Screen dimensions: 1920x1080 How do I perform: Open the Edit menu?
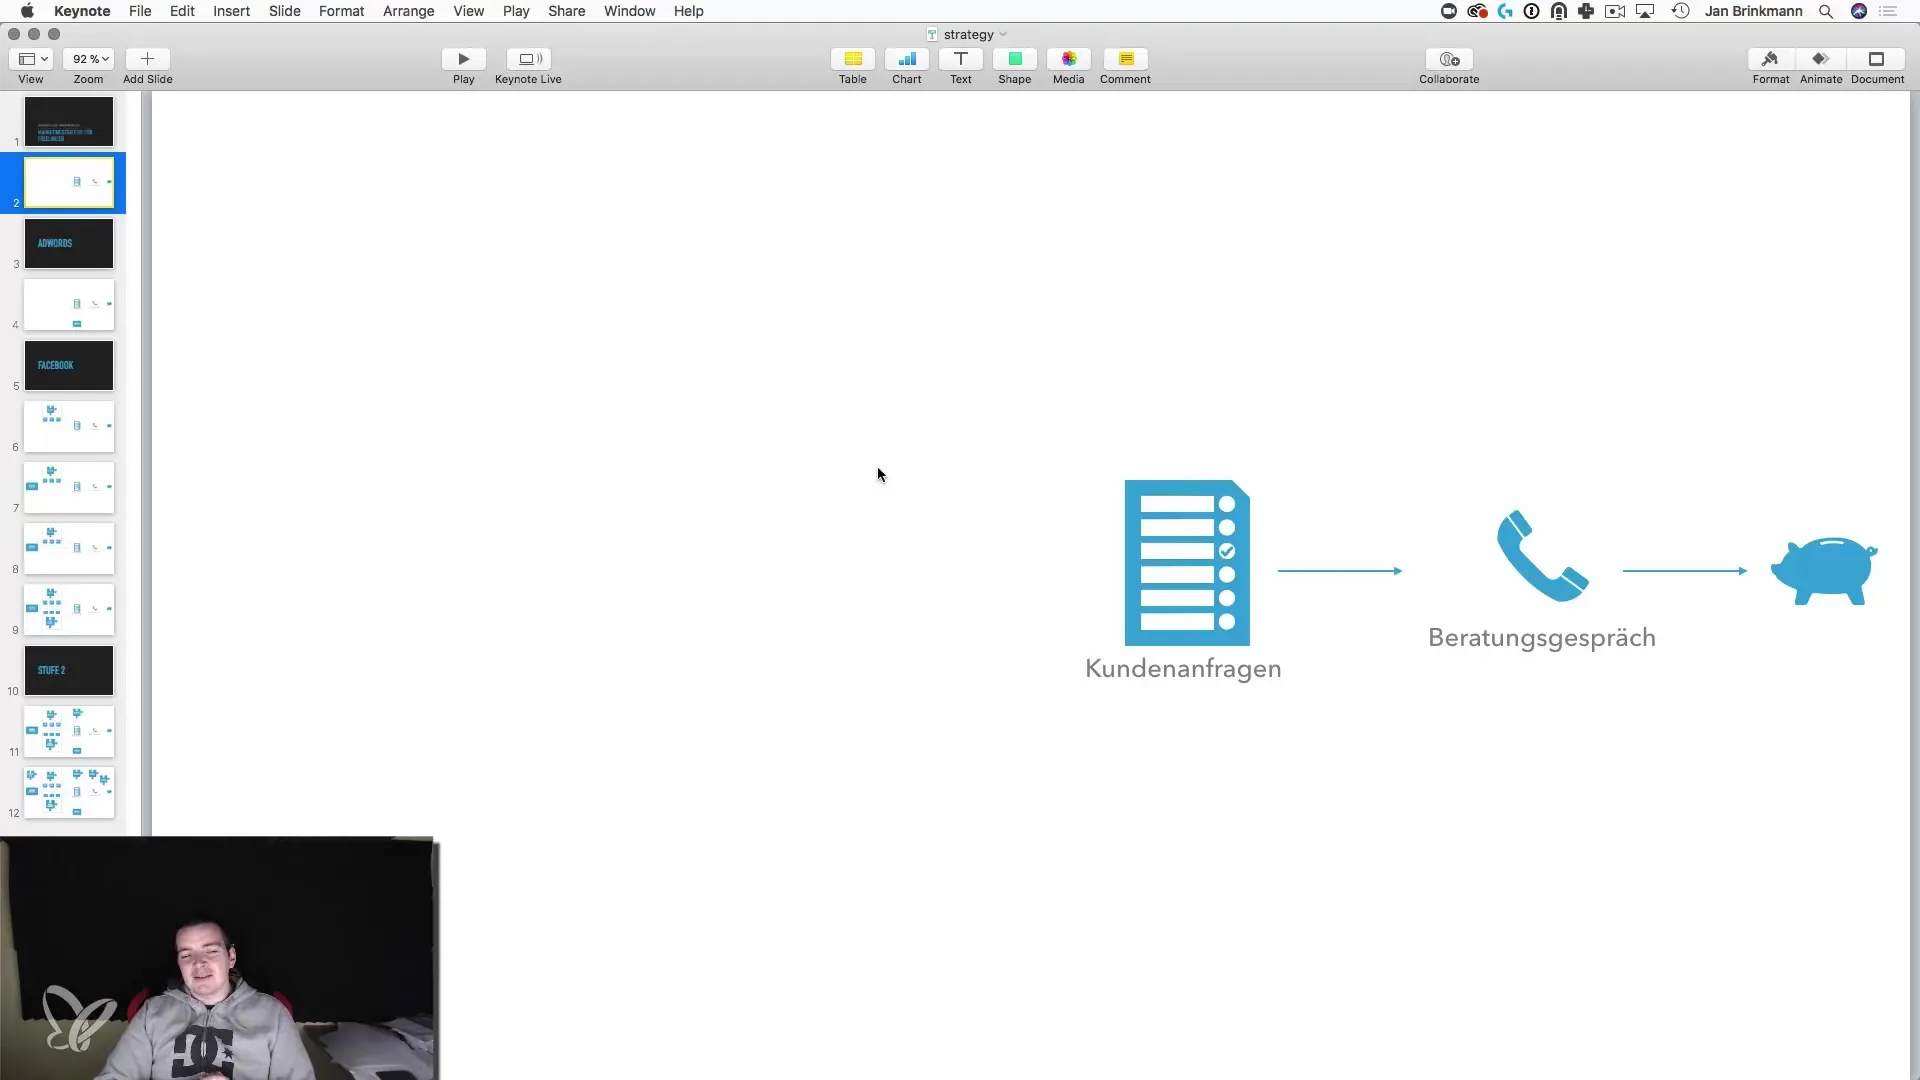click(182, 11)
